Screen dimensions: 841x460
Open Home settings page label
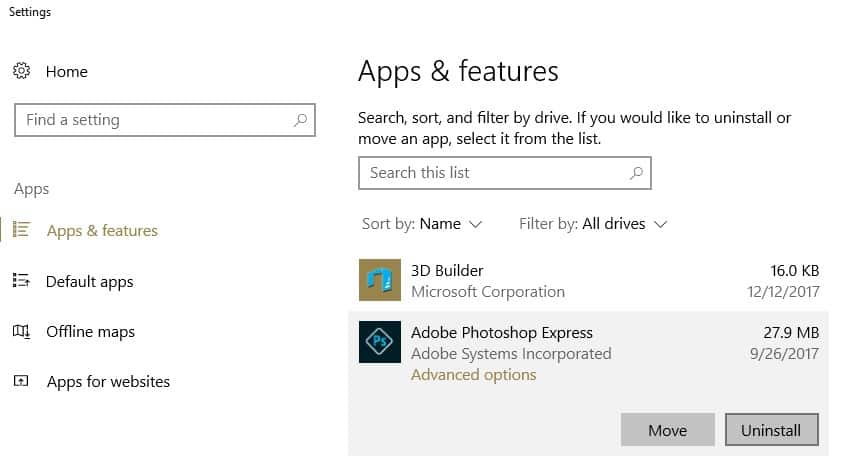[67, 71]
